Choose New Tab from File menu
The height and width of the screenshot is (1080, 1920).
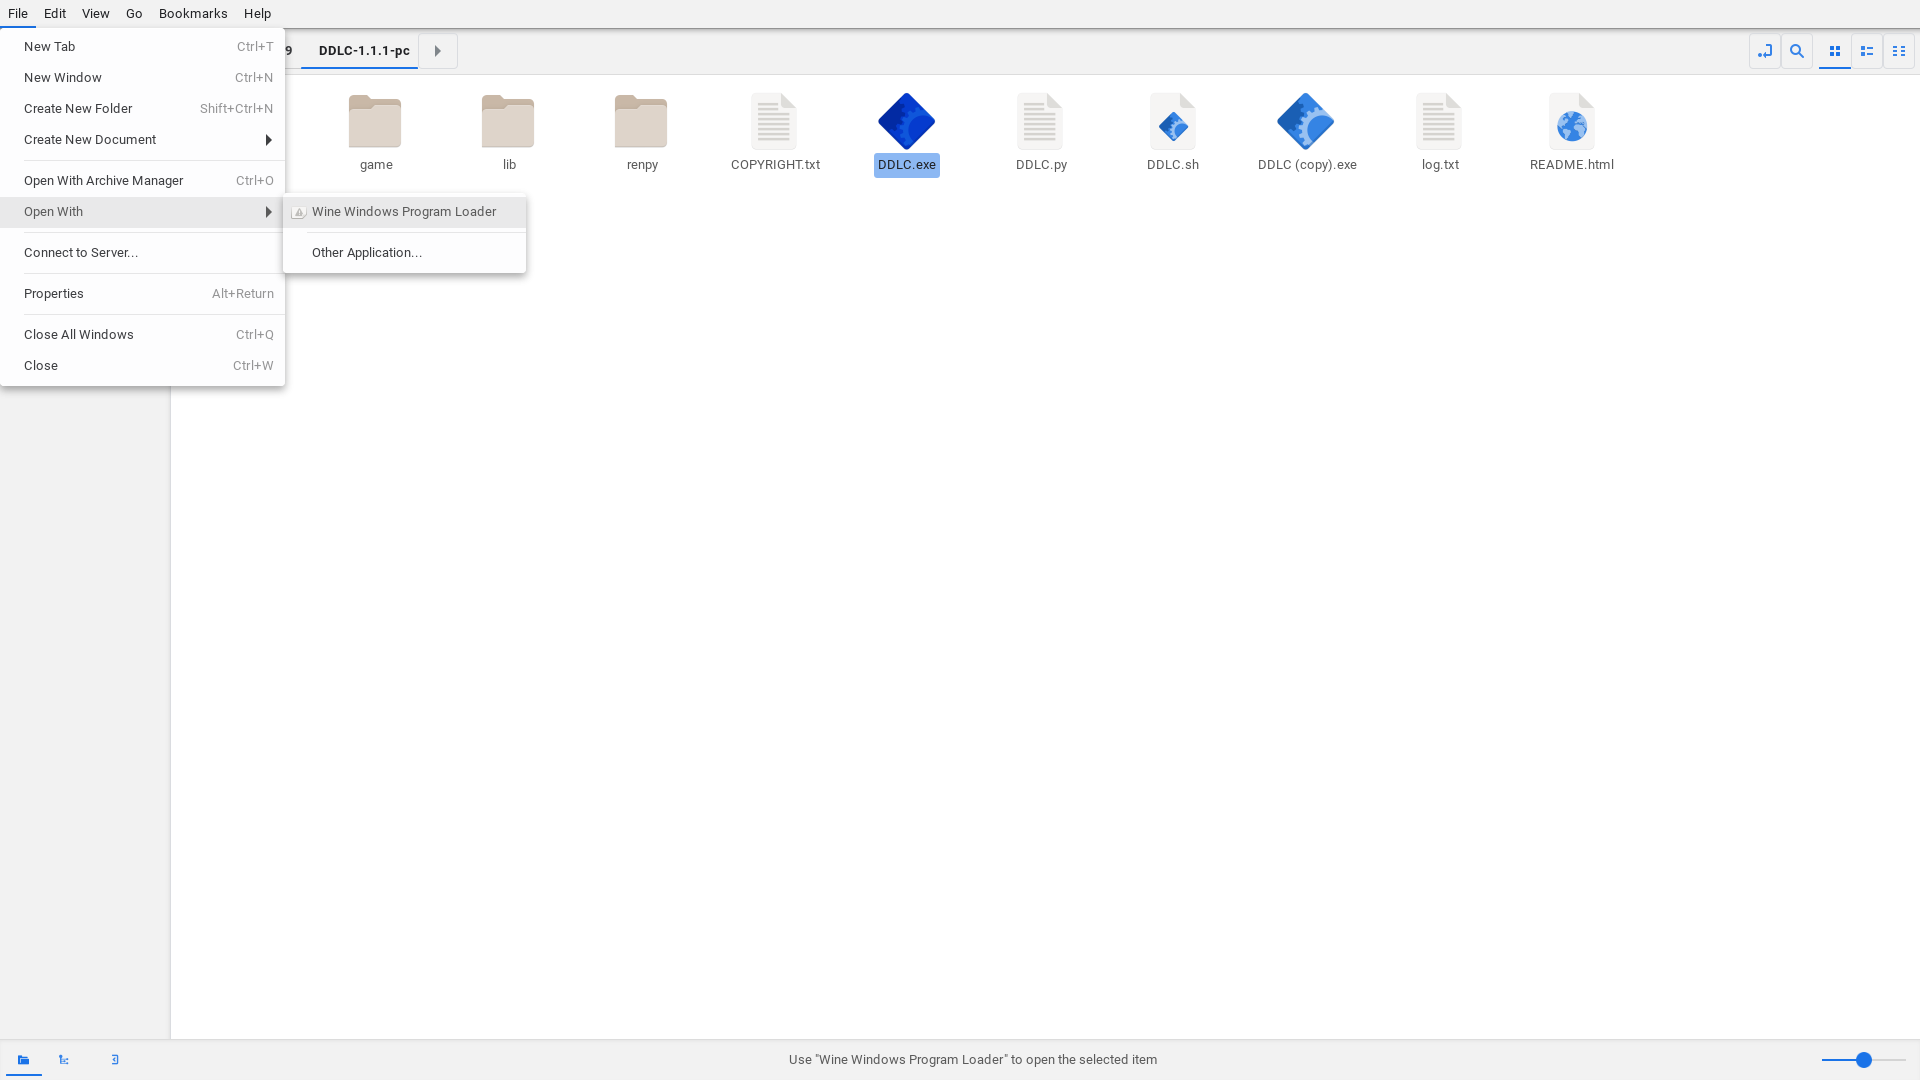pos(142,47)
